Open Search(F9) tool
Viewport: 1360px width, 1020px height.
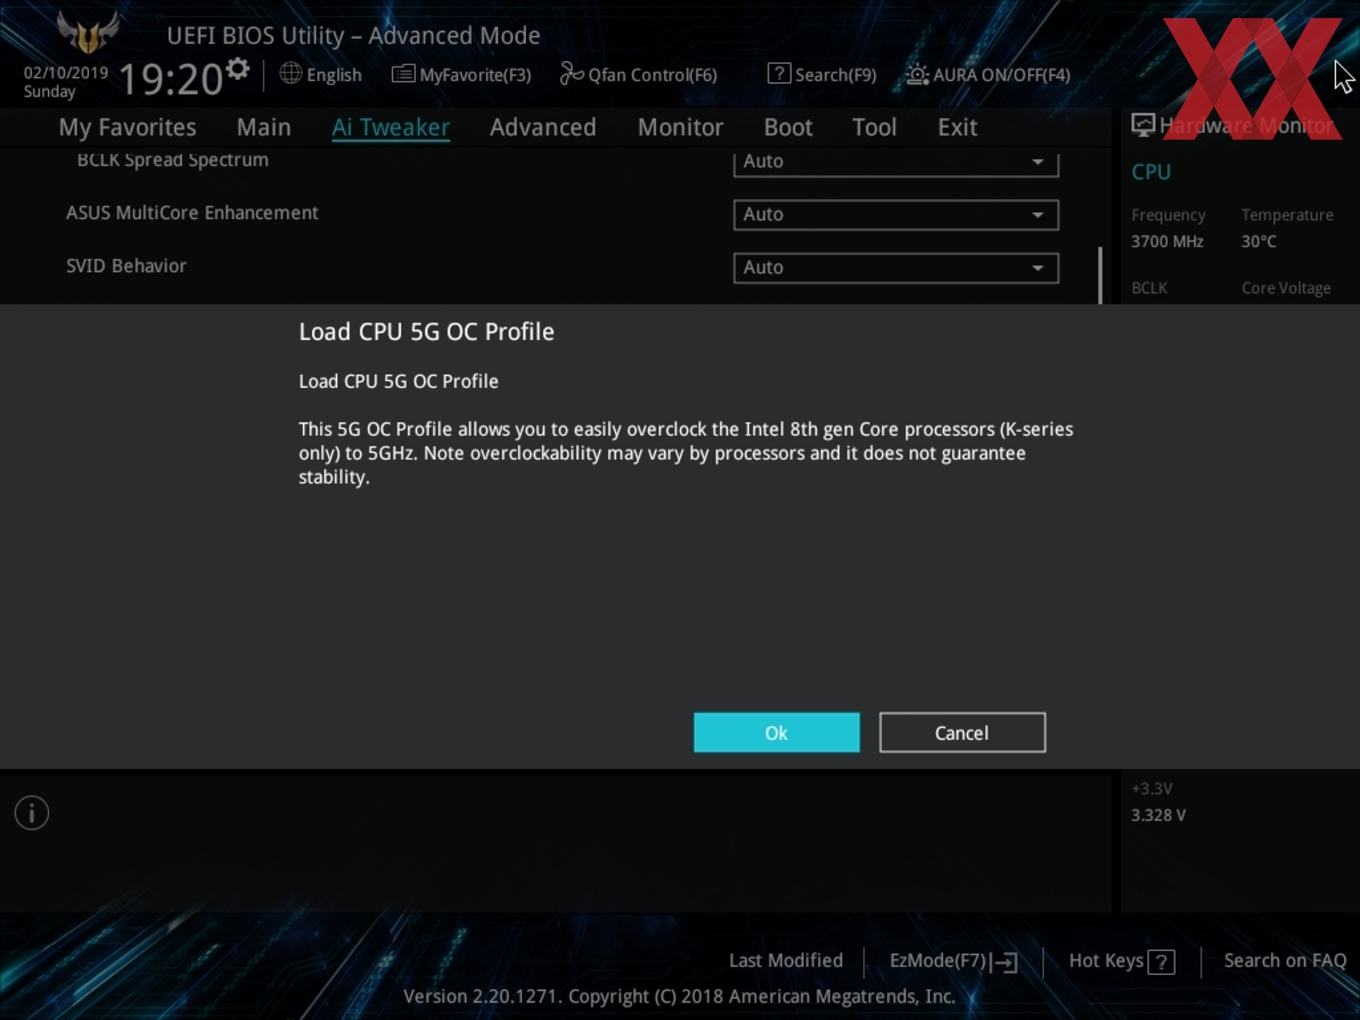tap(822, 74)
